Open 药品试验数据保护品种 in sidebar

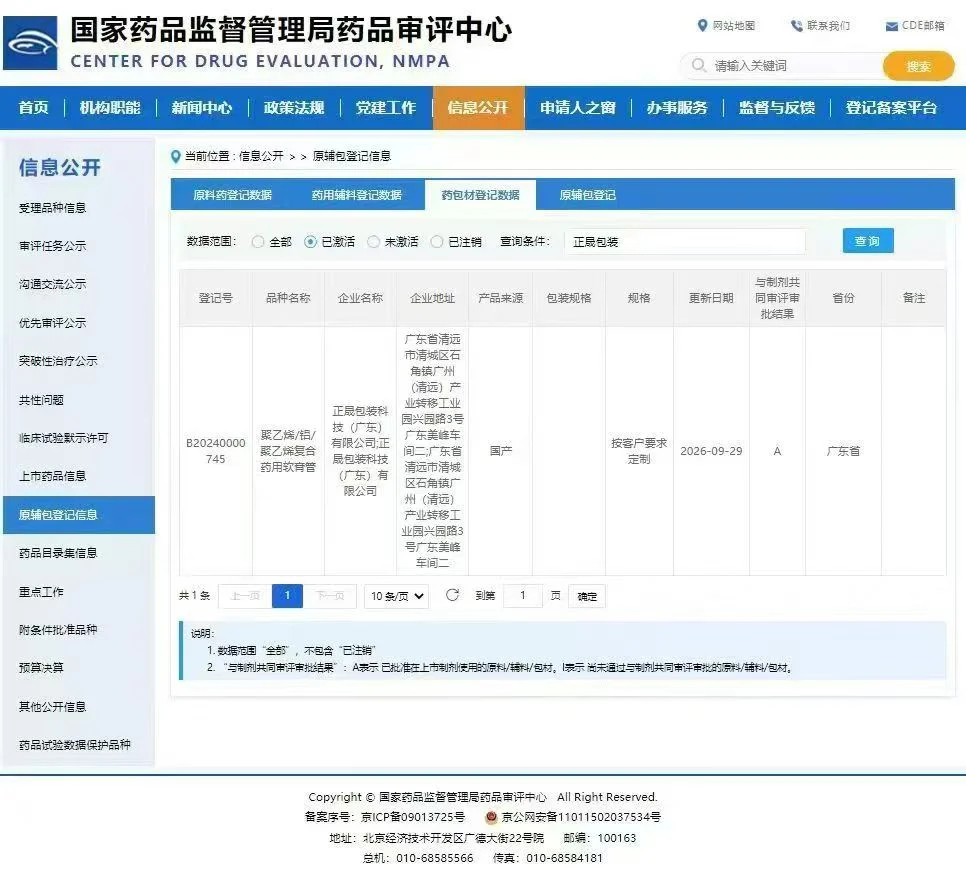[75, 745]
